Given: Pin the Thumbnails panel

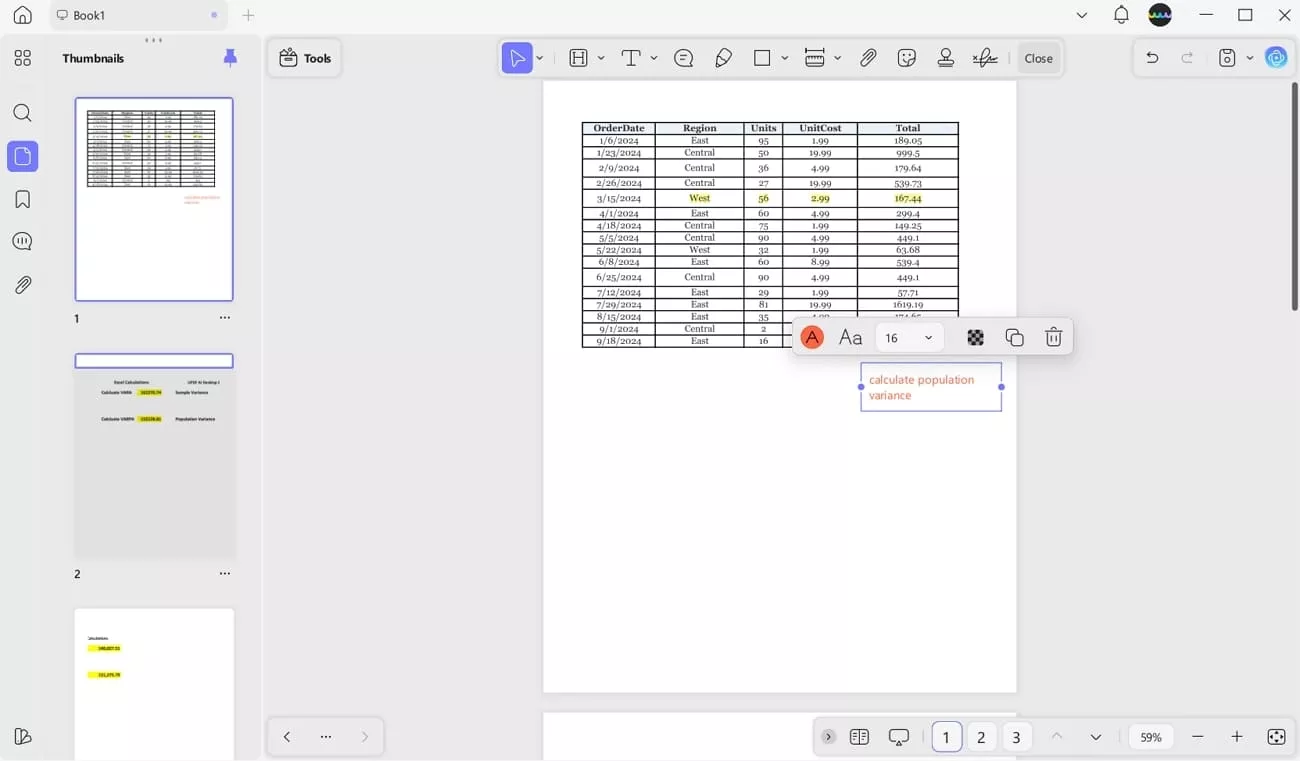Looking at the screenshot, I should click(x=230, y=58).
